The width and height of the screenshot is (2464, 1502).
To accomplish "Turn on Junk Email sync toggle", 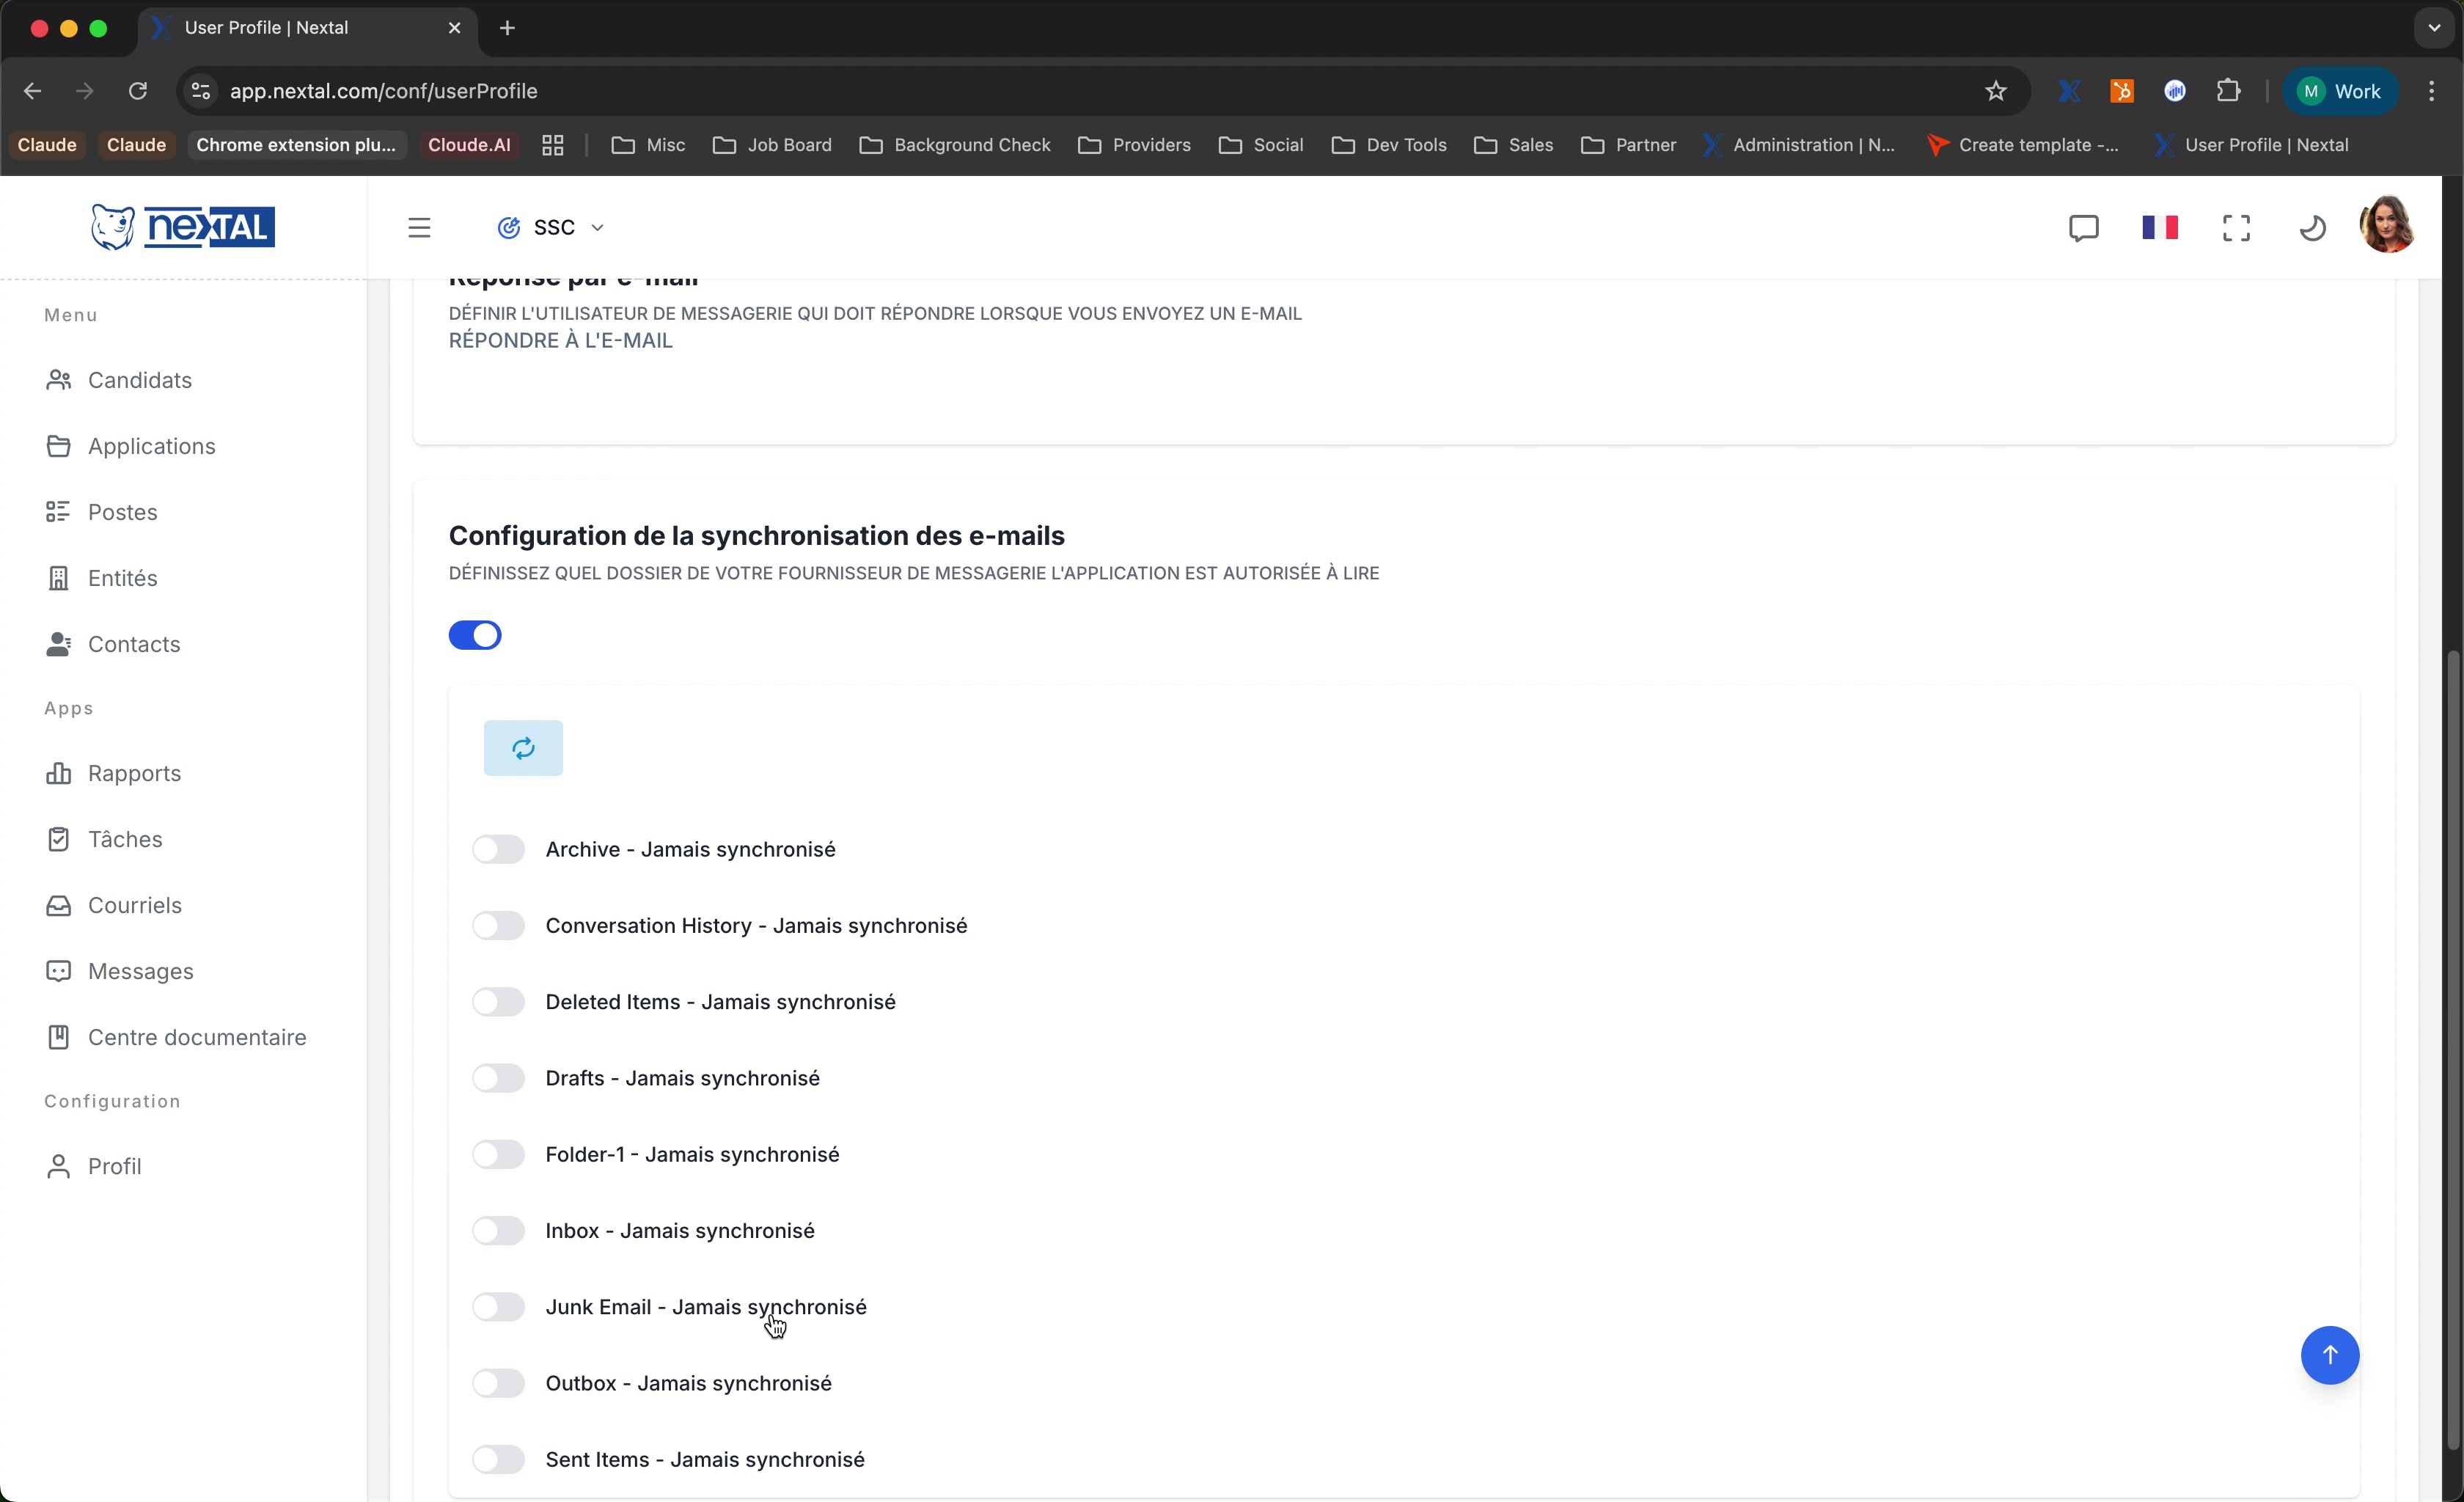I will 498,1306.
